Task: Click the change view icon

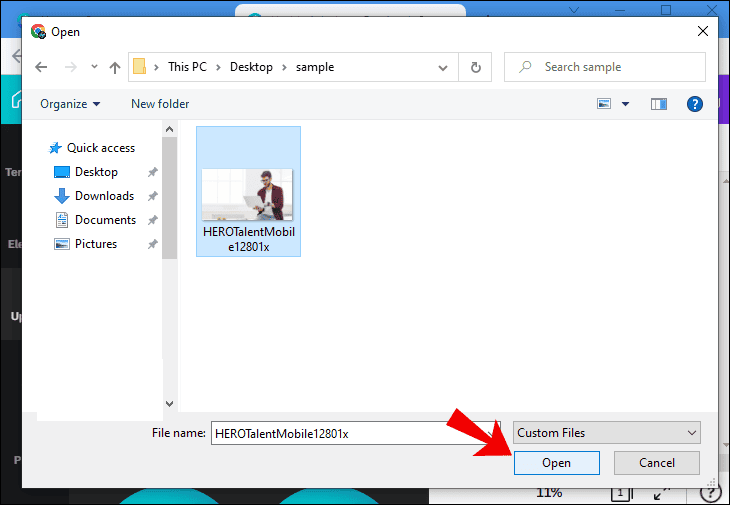Action: 604,104
